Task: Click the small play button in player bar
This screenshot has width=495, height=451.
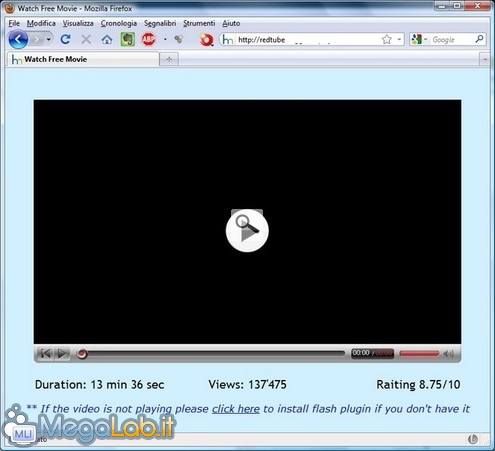Action: 62,353
